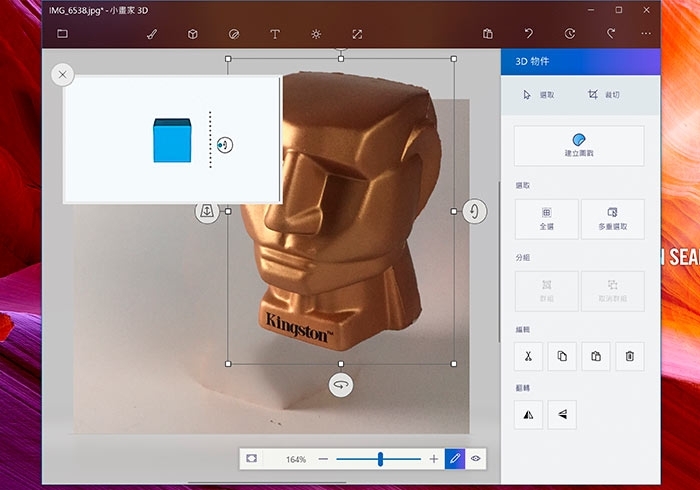
Task: Open the 3D objects tool
Action: pos(193,34)
